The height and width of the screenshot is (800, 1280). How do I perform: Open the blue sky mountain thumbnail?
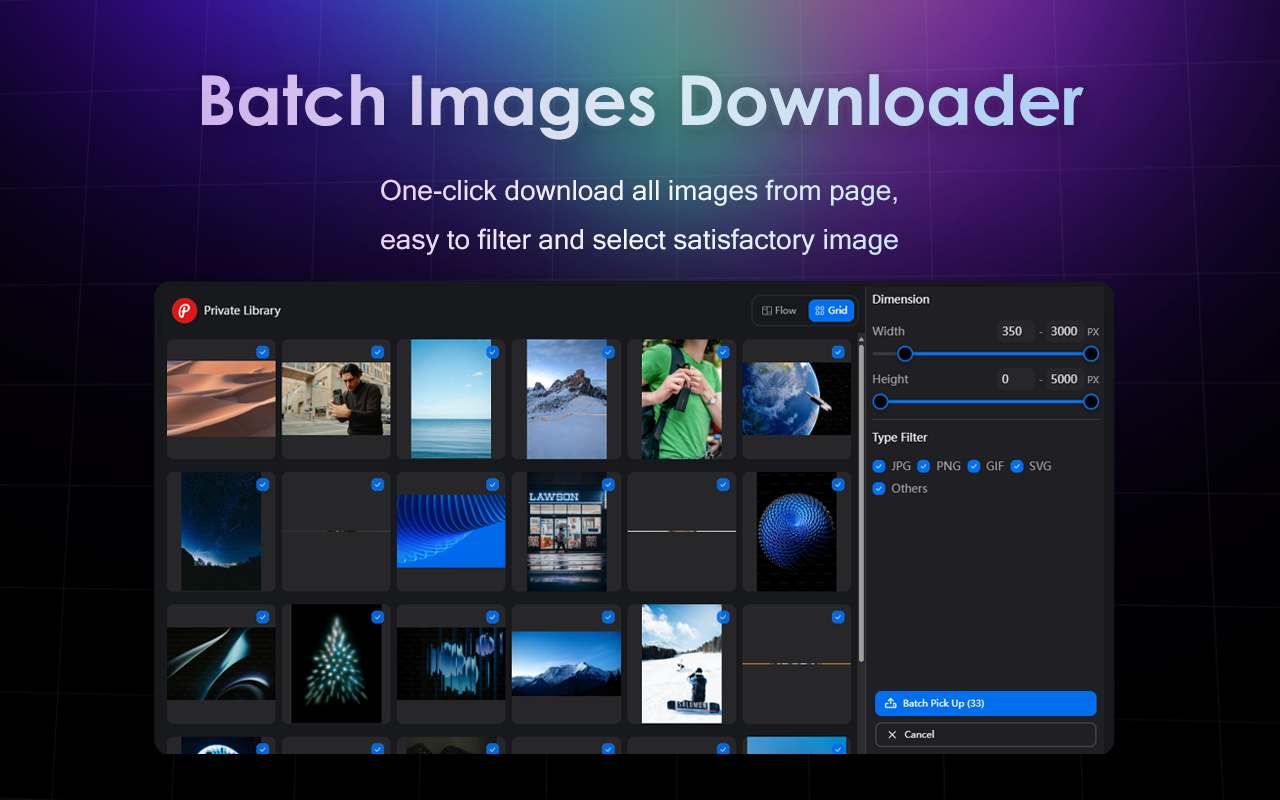[x=567, y=664]
